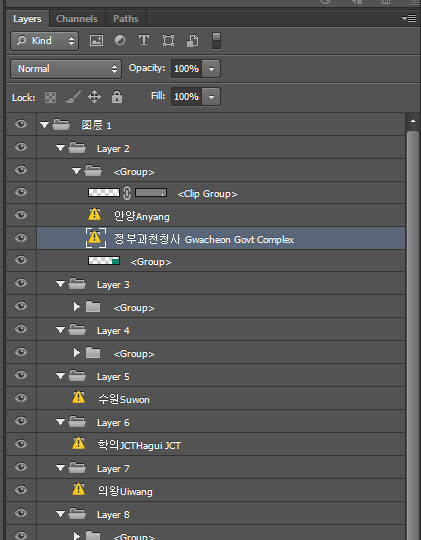Click folder icon of Layer 7 group
Viewport: 421px width, 540px height.
(x=77, y=468)
